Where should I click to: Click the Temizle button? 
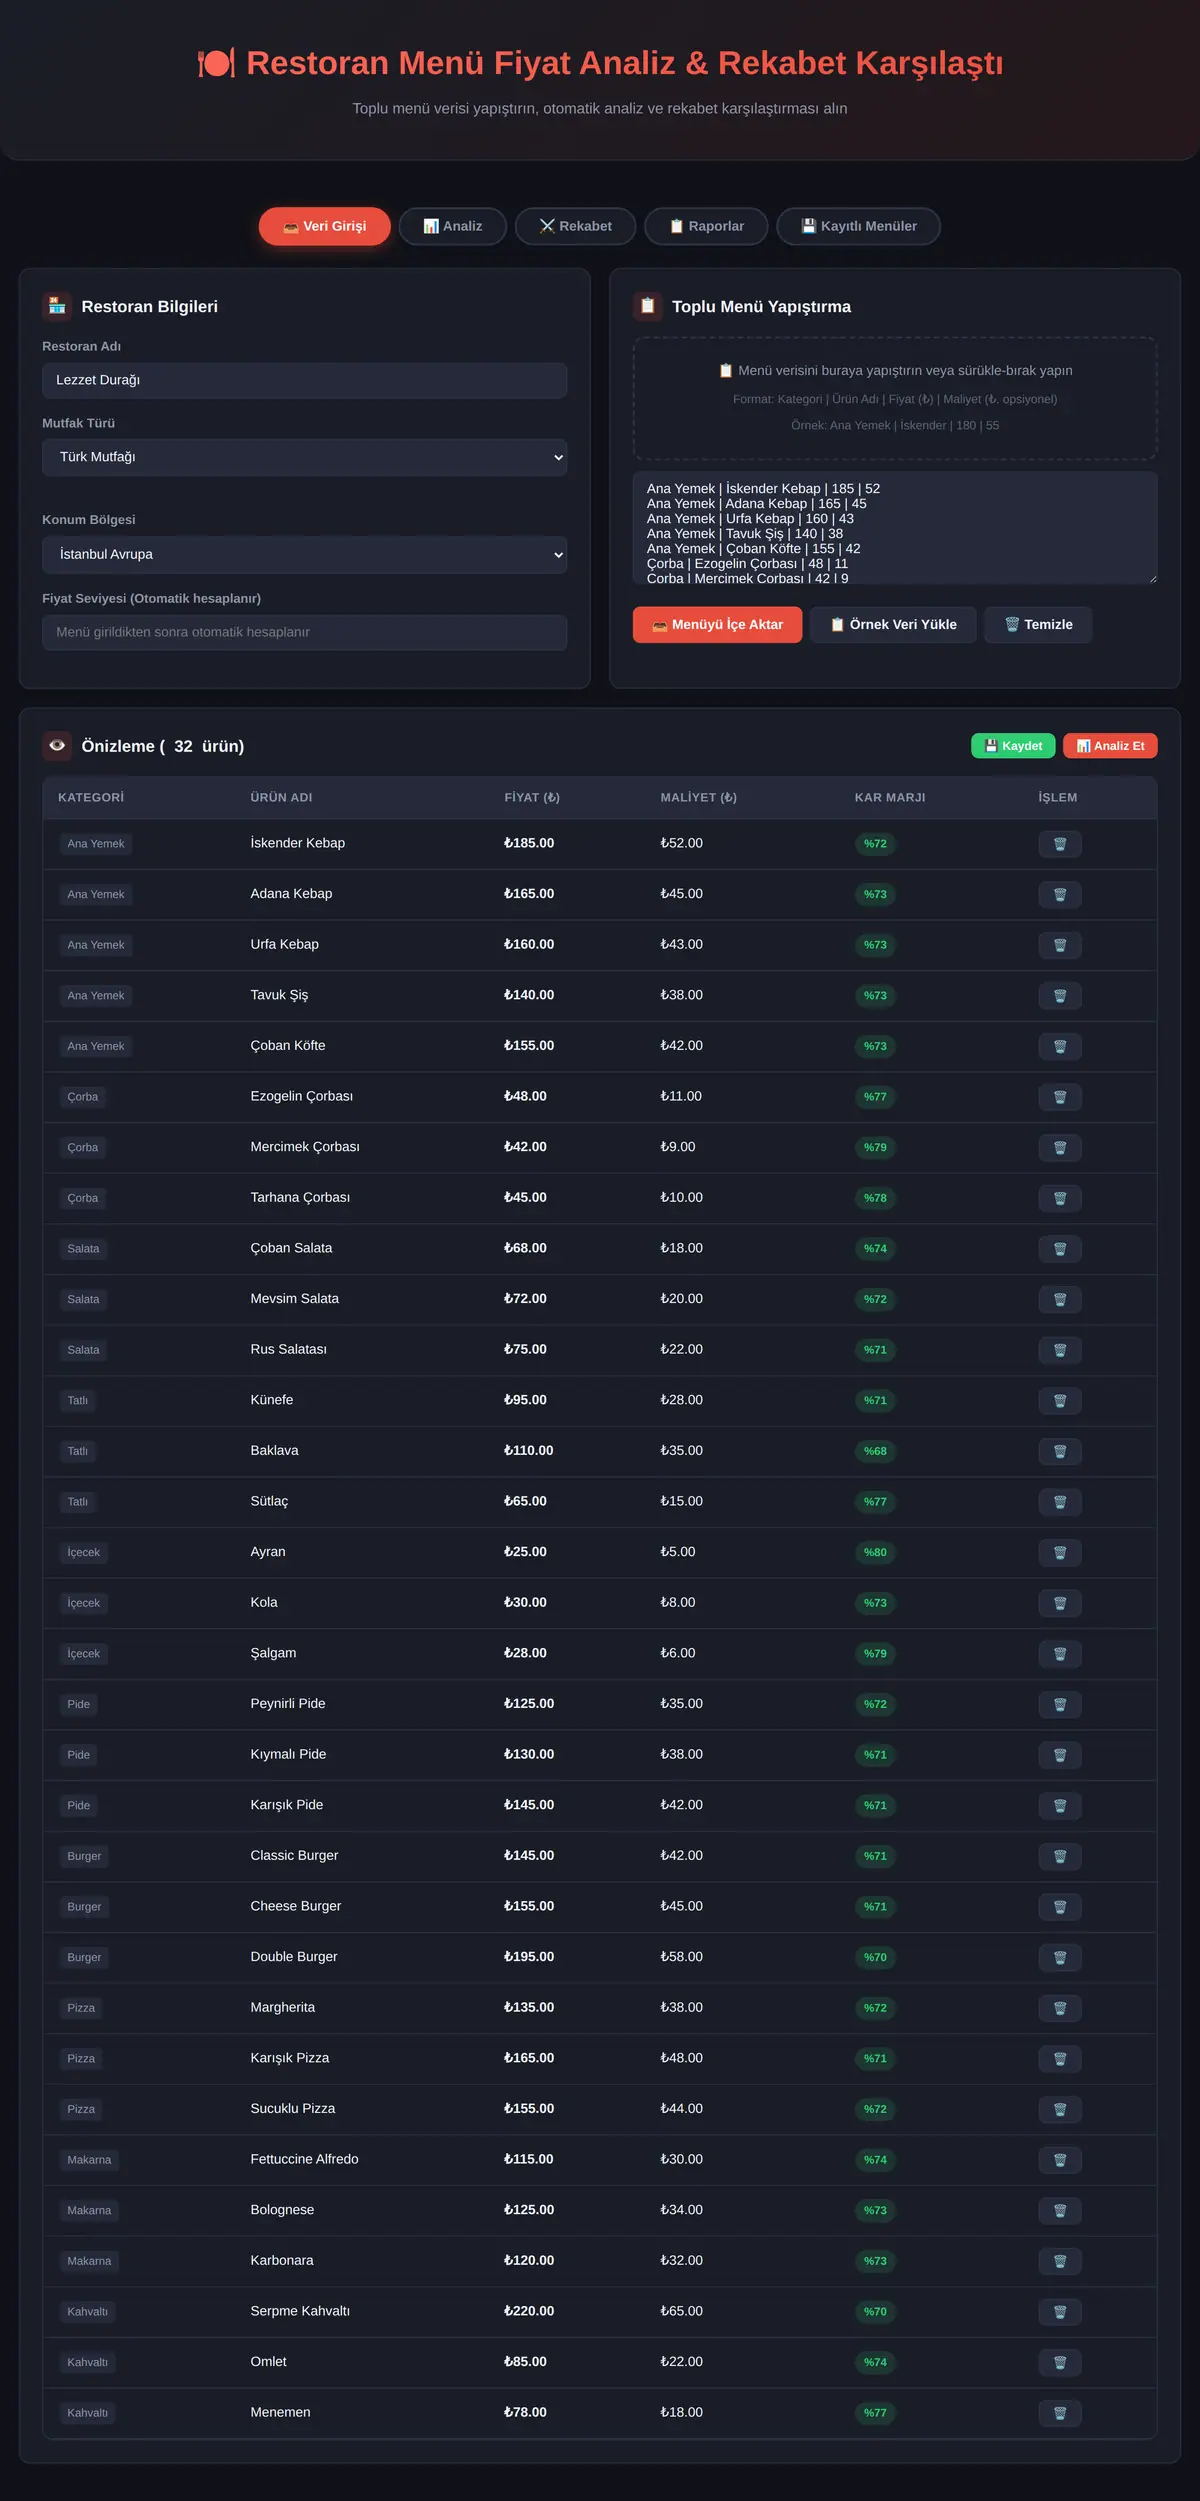(1038, 624)
